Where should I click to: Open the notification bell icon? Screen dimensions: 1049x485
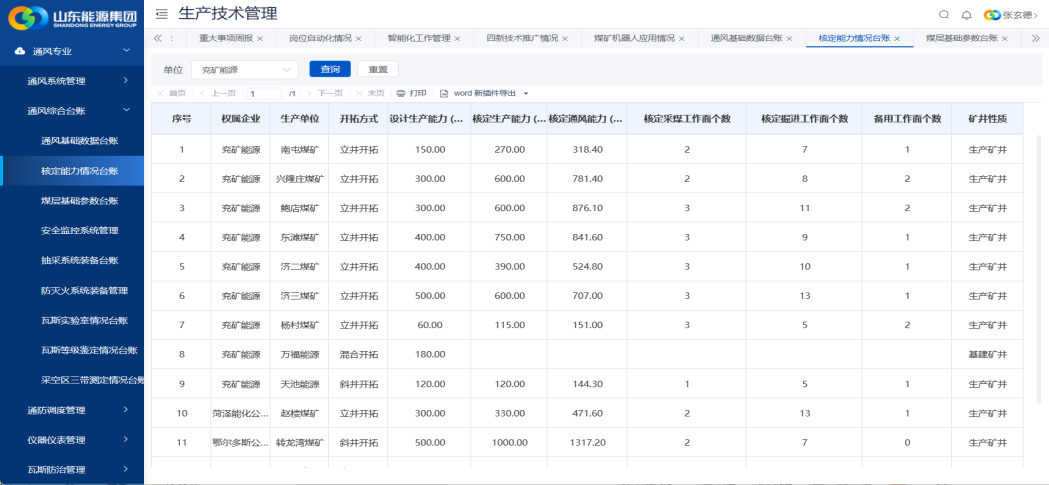(966, 14)
